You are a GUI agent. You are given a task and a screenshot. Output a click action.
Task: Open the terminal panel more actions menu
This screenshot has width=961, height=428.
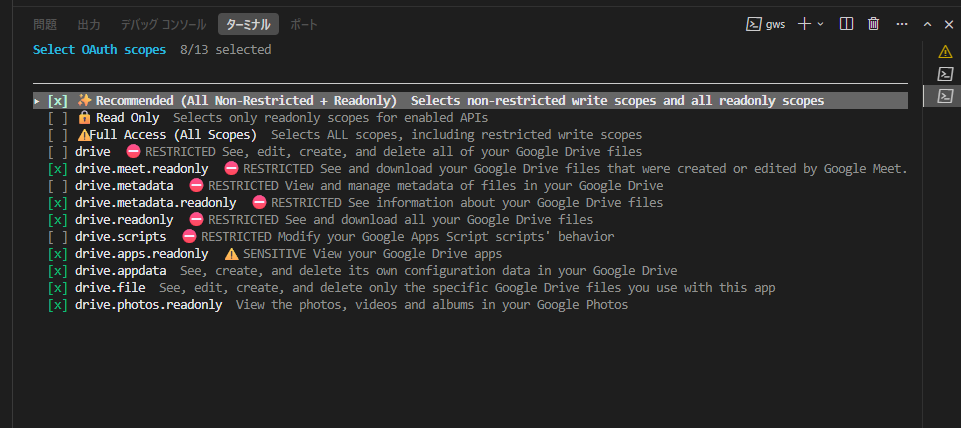coord(901,24)
